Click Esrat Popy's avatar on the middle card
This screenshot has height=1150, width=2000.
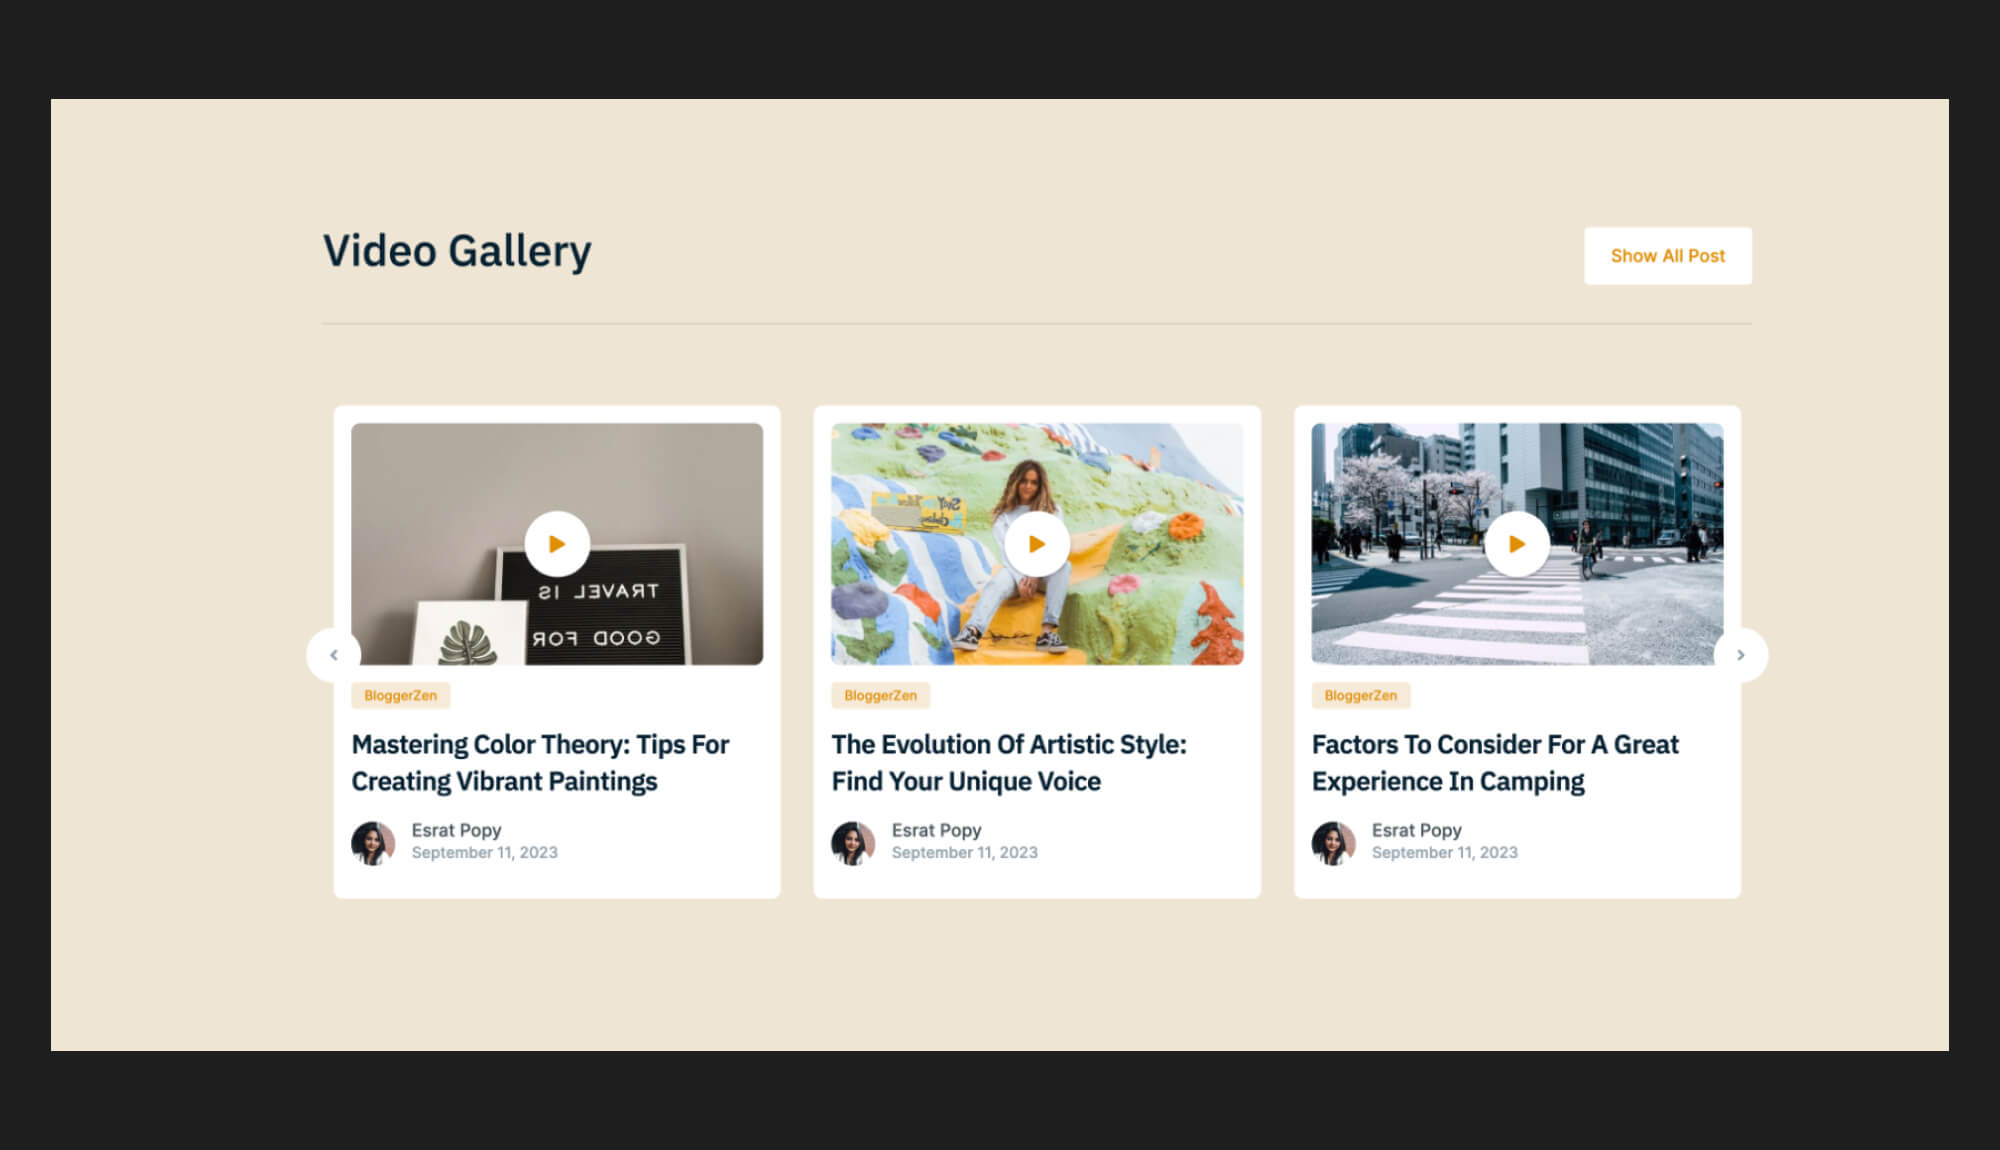[x=852, y=841]
